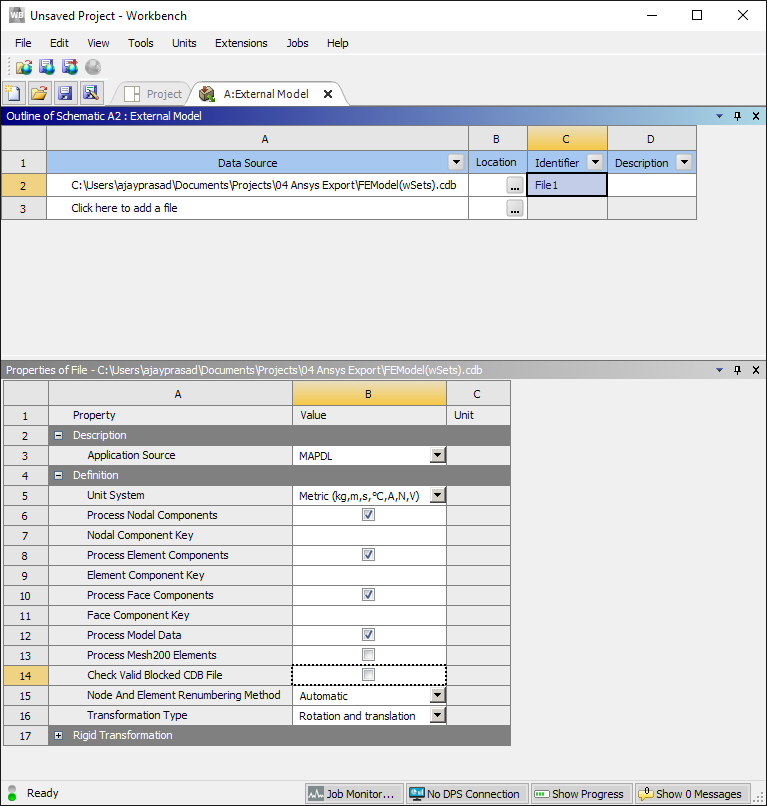Click the Nodal Component Key value field
Image resolution: width=767 pixels, height=806 pixels.
(369, 535)
